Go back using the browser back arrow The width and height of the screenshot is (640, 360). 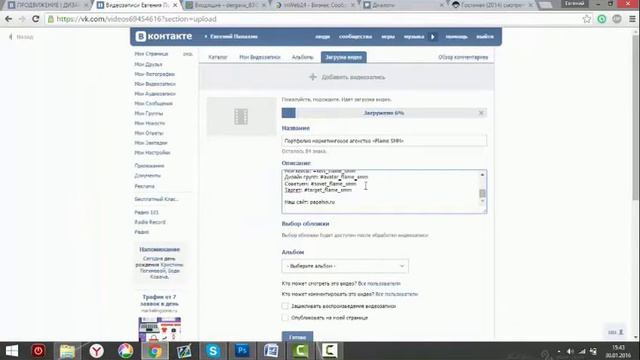pyautogui.click(x=8, y=19)
